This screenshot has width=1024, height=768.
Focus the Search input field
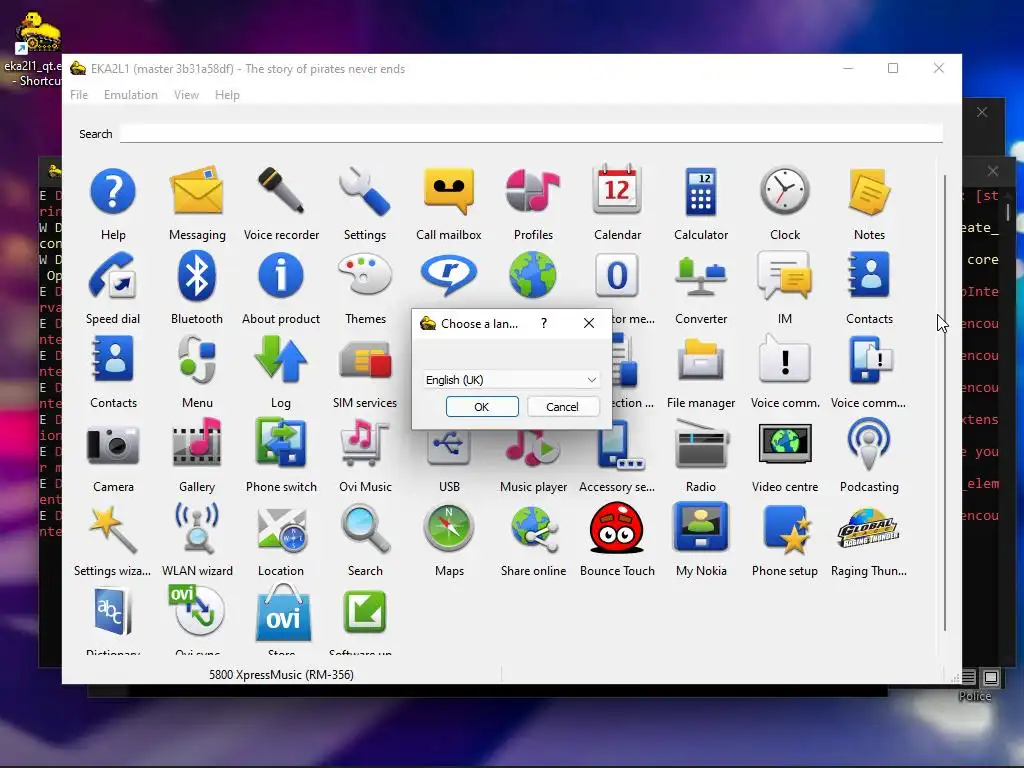click(x=531, y=133)
